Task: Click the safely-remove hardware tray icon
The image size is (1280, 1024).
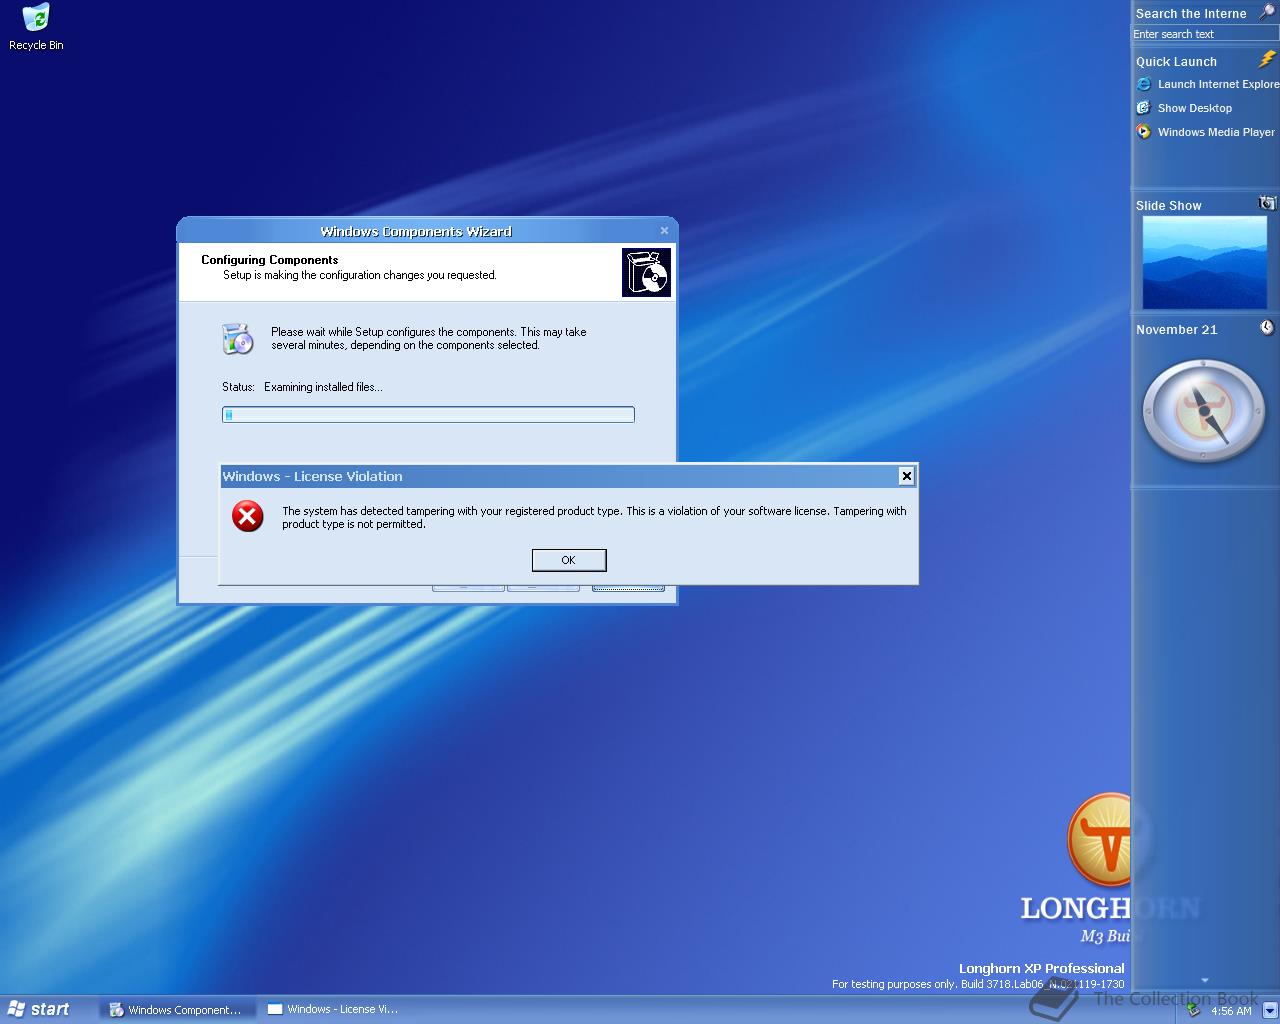Action: 1192,1010
